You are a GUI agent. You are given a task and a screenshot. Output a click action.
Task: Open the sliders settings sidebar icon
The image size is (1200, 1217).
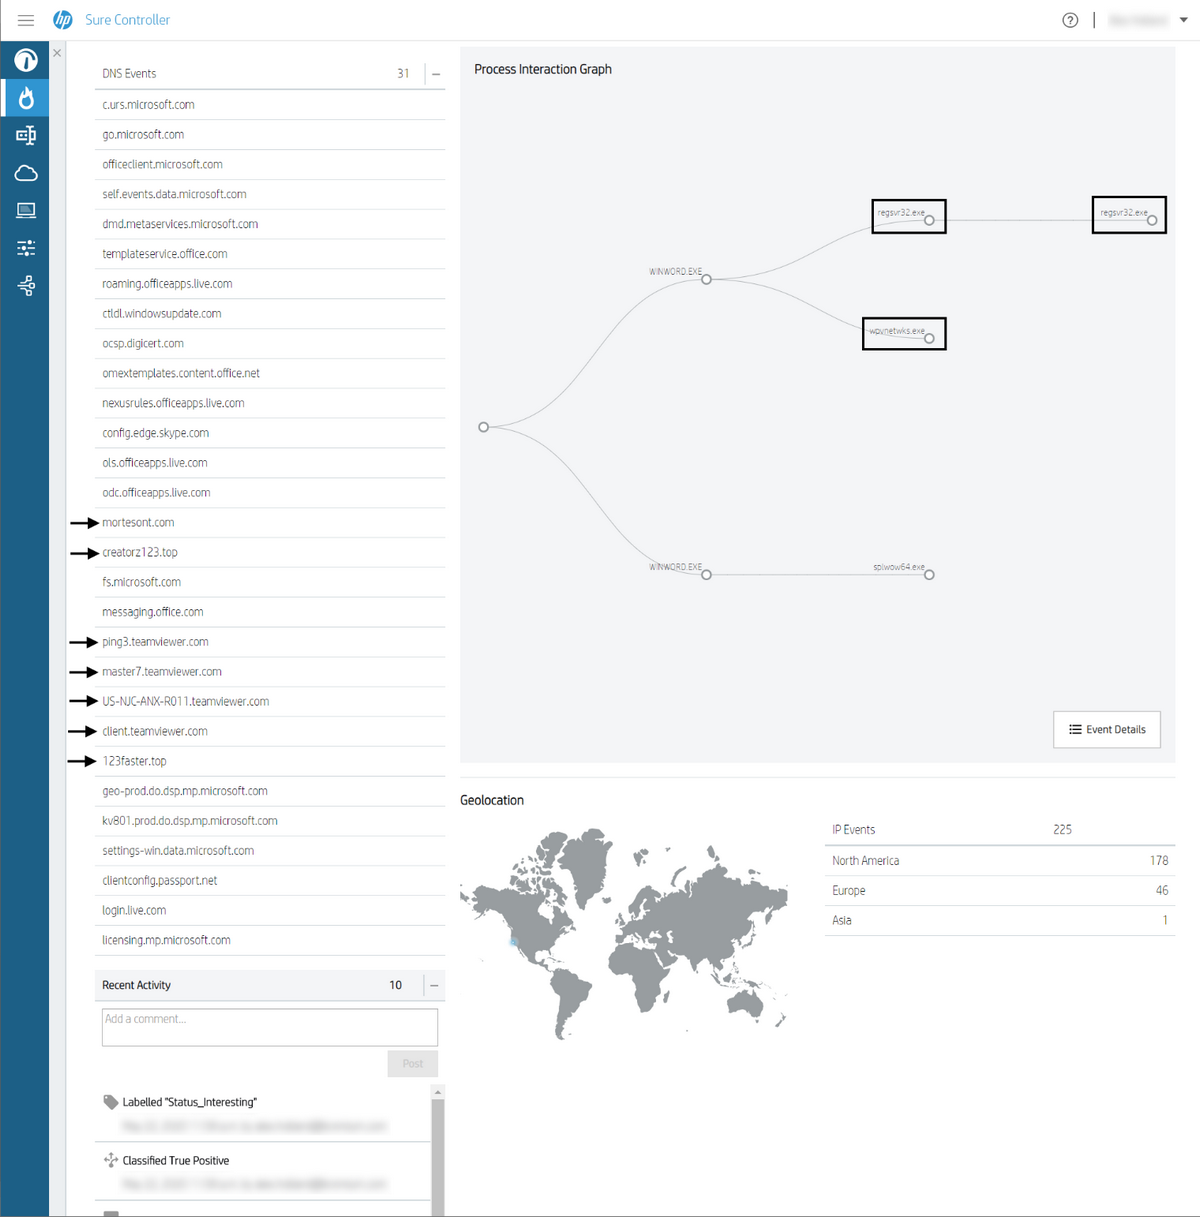pyautogui.click(x=26, y=248)
